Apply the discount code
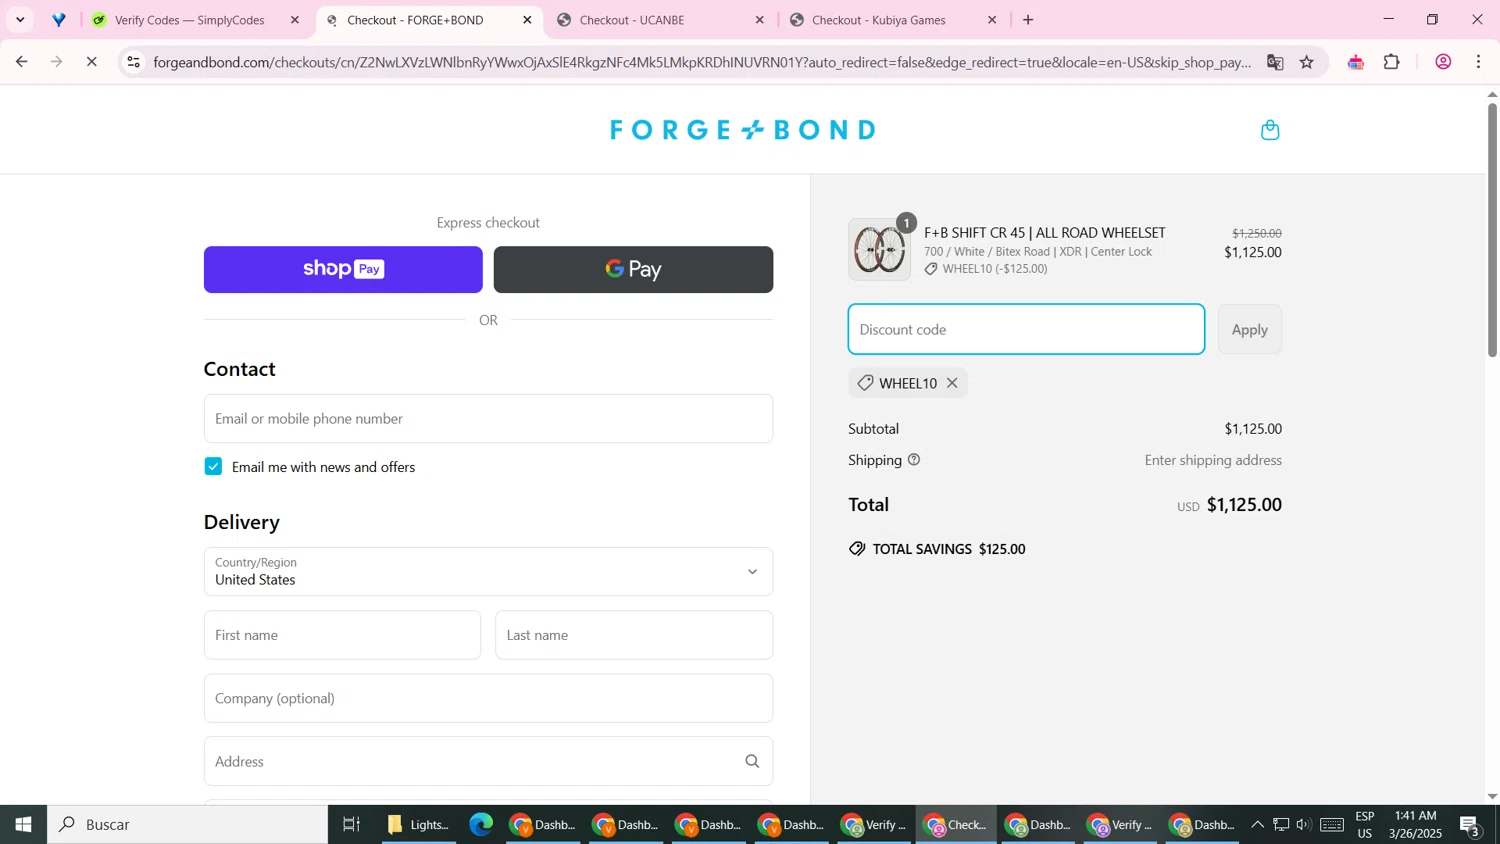Viewport: 1500px width, 844px height. click(x=1249, y=330)
